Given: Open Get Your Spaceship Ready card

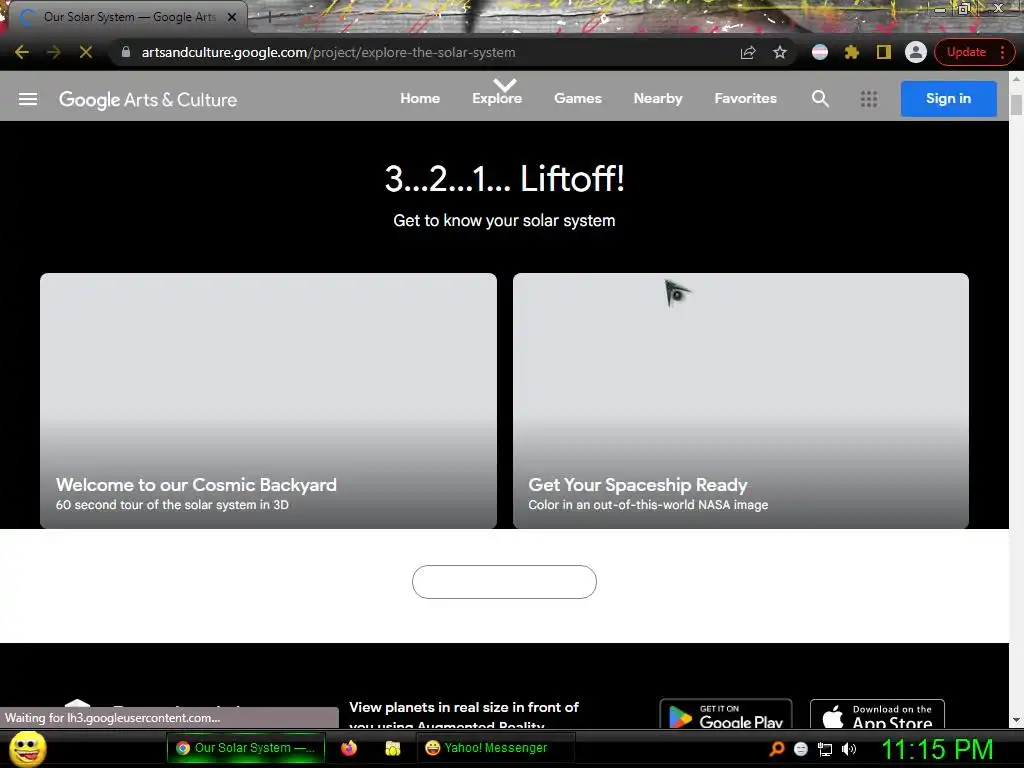Looking at the screenshot, I should click(741, 400).
